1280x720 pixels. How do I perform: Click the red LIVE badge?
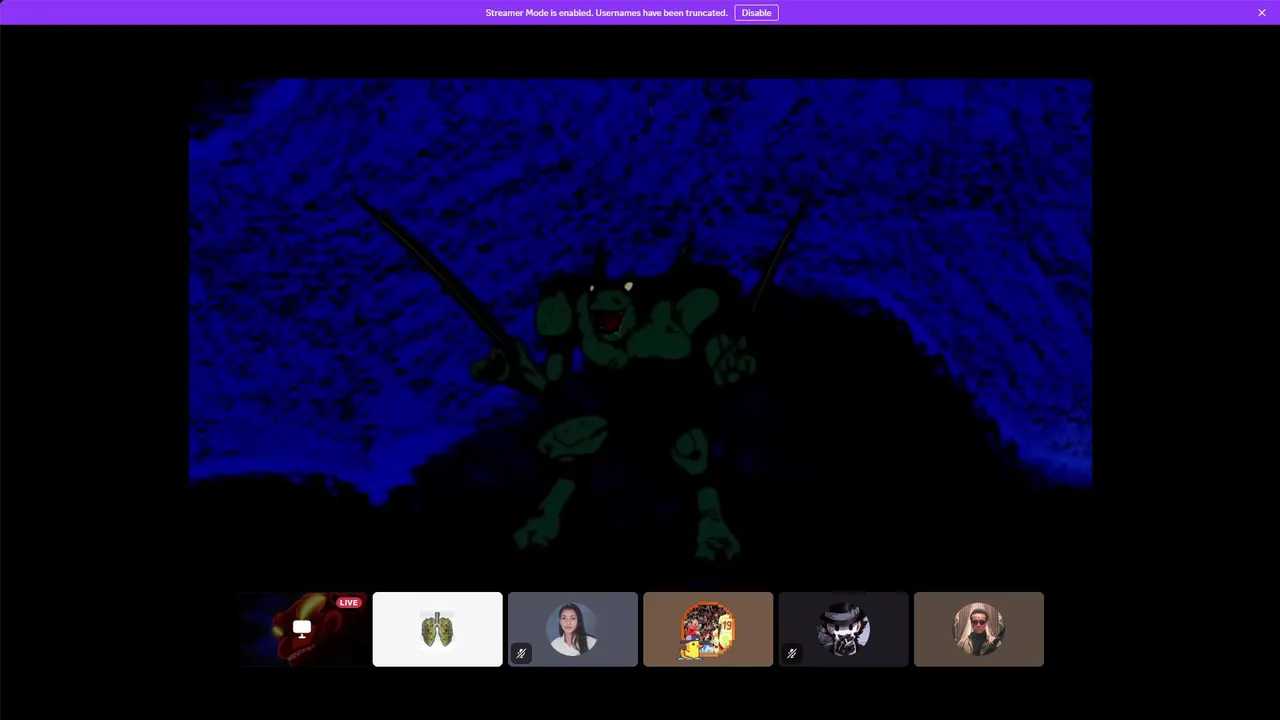point(348,602)
